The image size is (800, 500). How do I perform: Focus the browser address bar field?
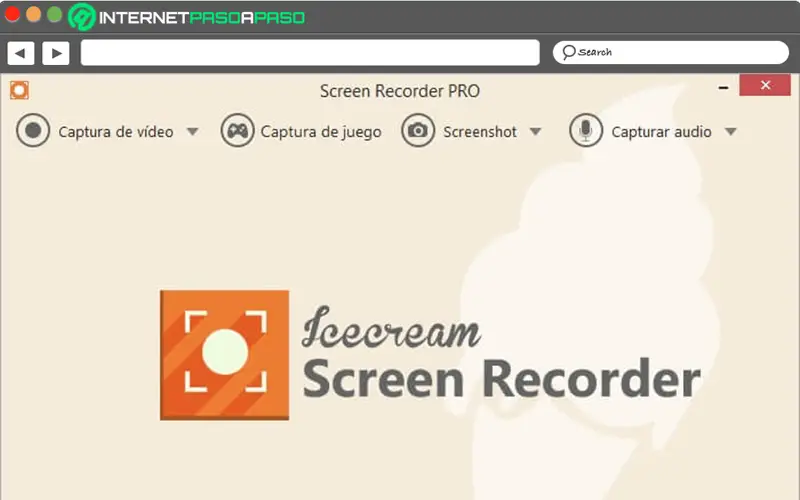(x=310, y=53)
